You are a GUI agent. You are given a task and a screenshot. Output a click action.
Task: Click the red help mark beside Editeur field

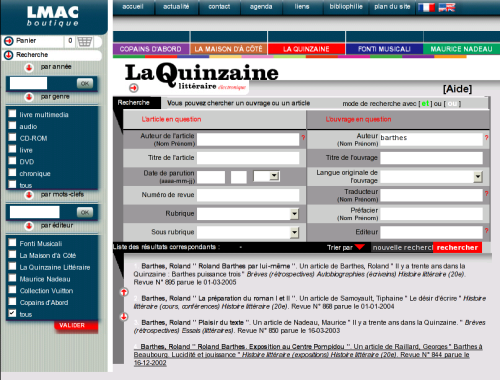point(486,230)
